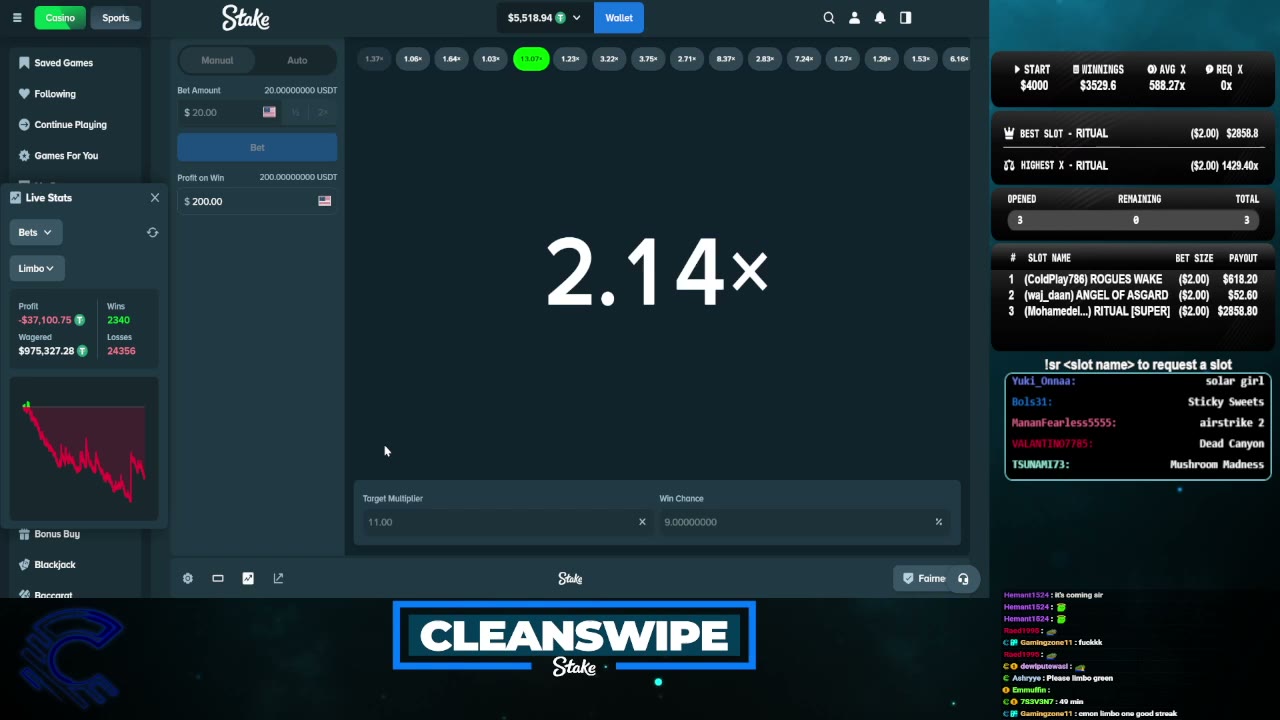Click the Fairness shield button
Image resolution: width=1280 pixels, height=720 pixels.
tap(924, 578)
